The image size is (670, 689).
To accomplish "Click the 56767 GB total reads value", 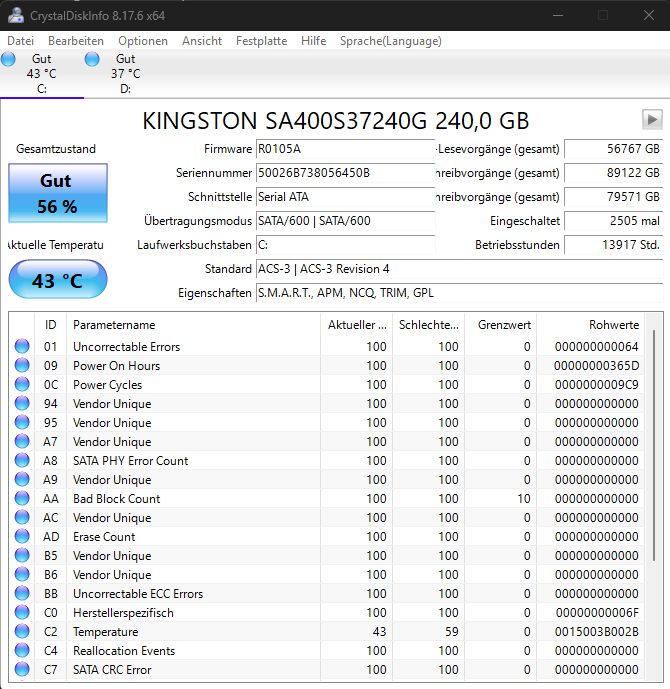I will coord(613,149).
